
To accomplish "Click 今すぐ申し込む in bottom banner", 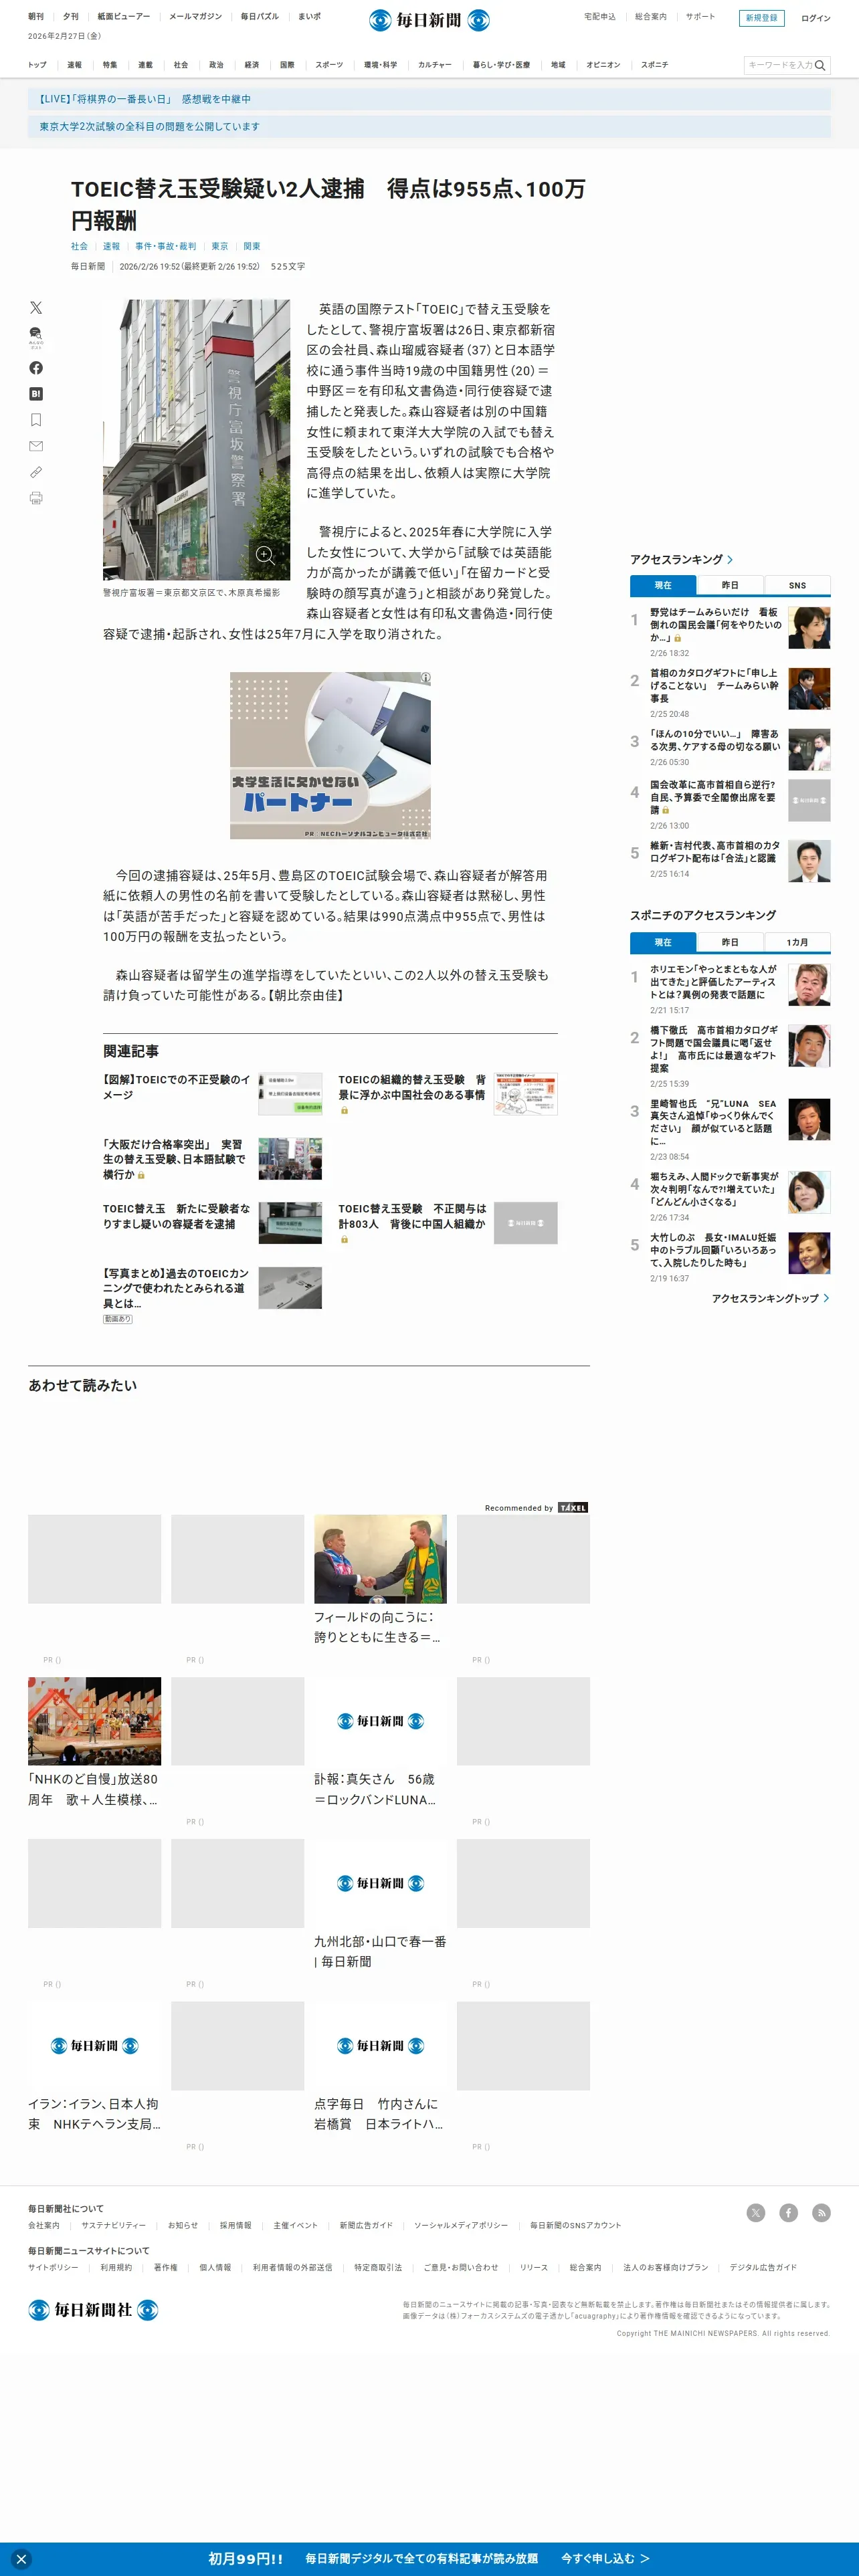I will 605,2559.
